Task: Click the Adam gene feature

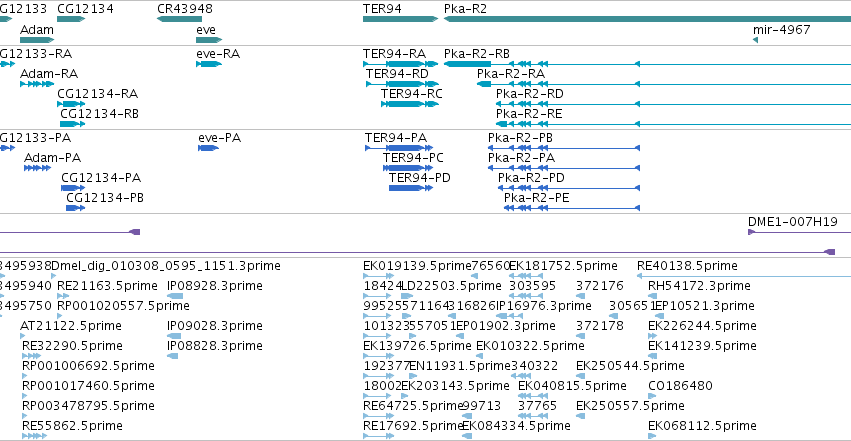Action: tap(37, 40)
